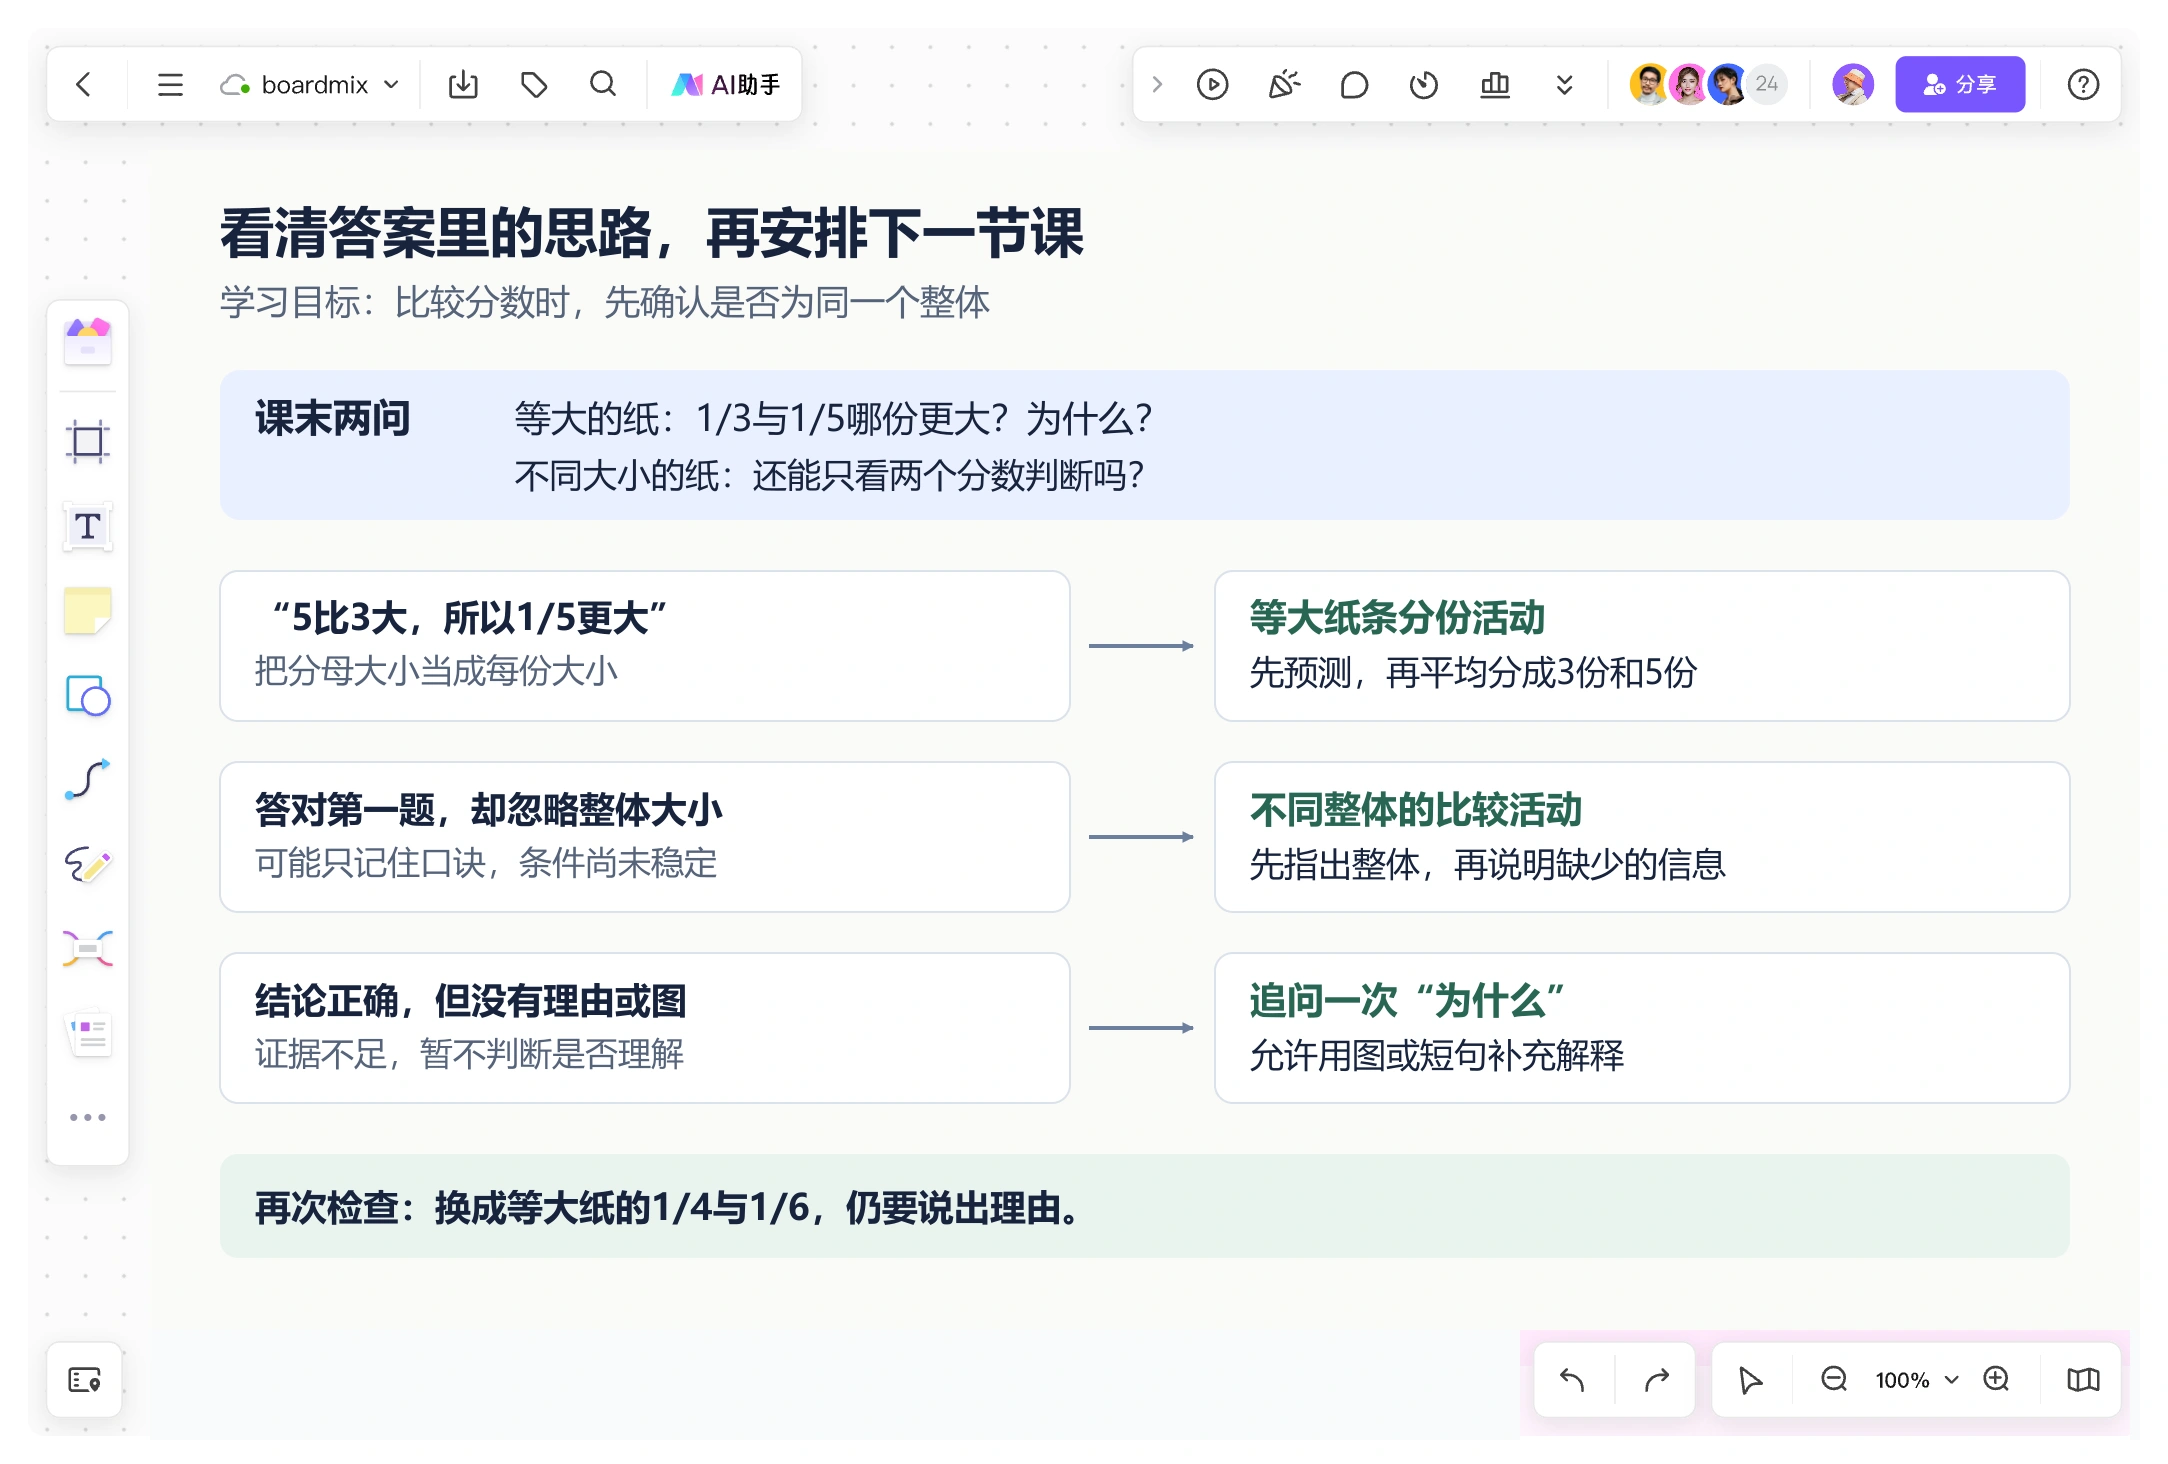Open the minimap location panel icon

click(85, 1380)
